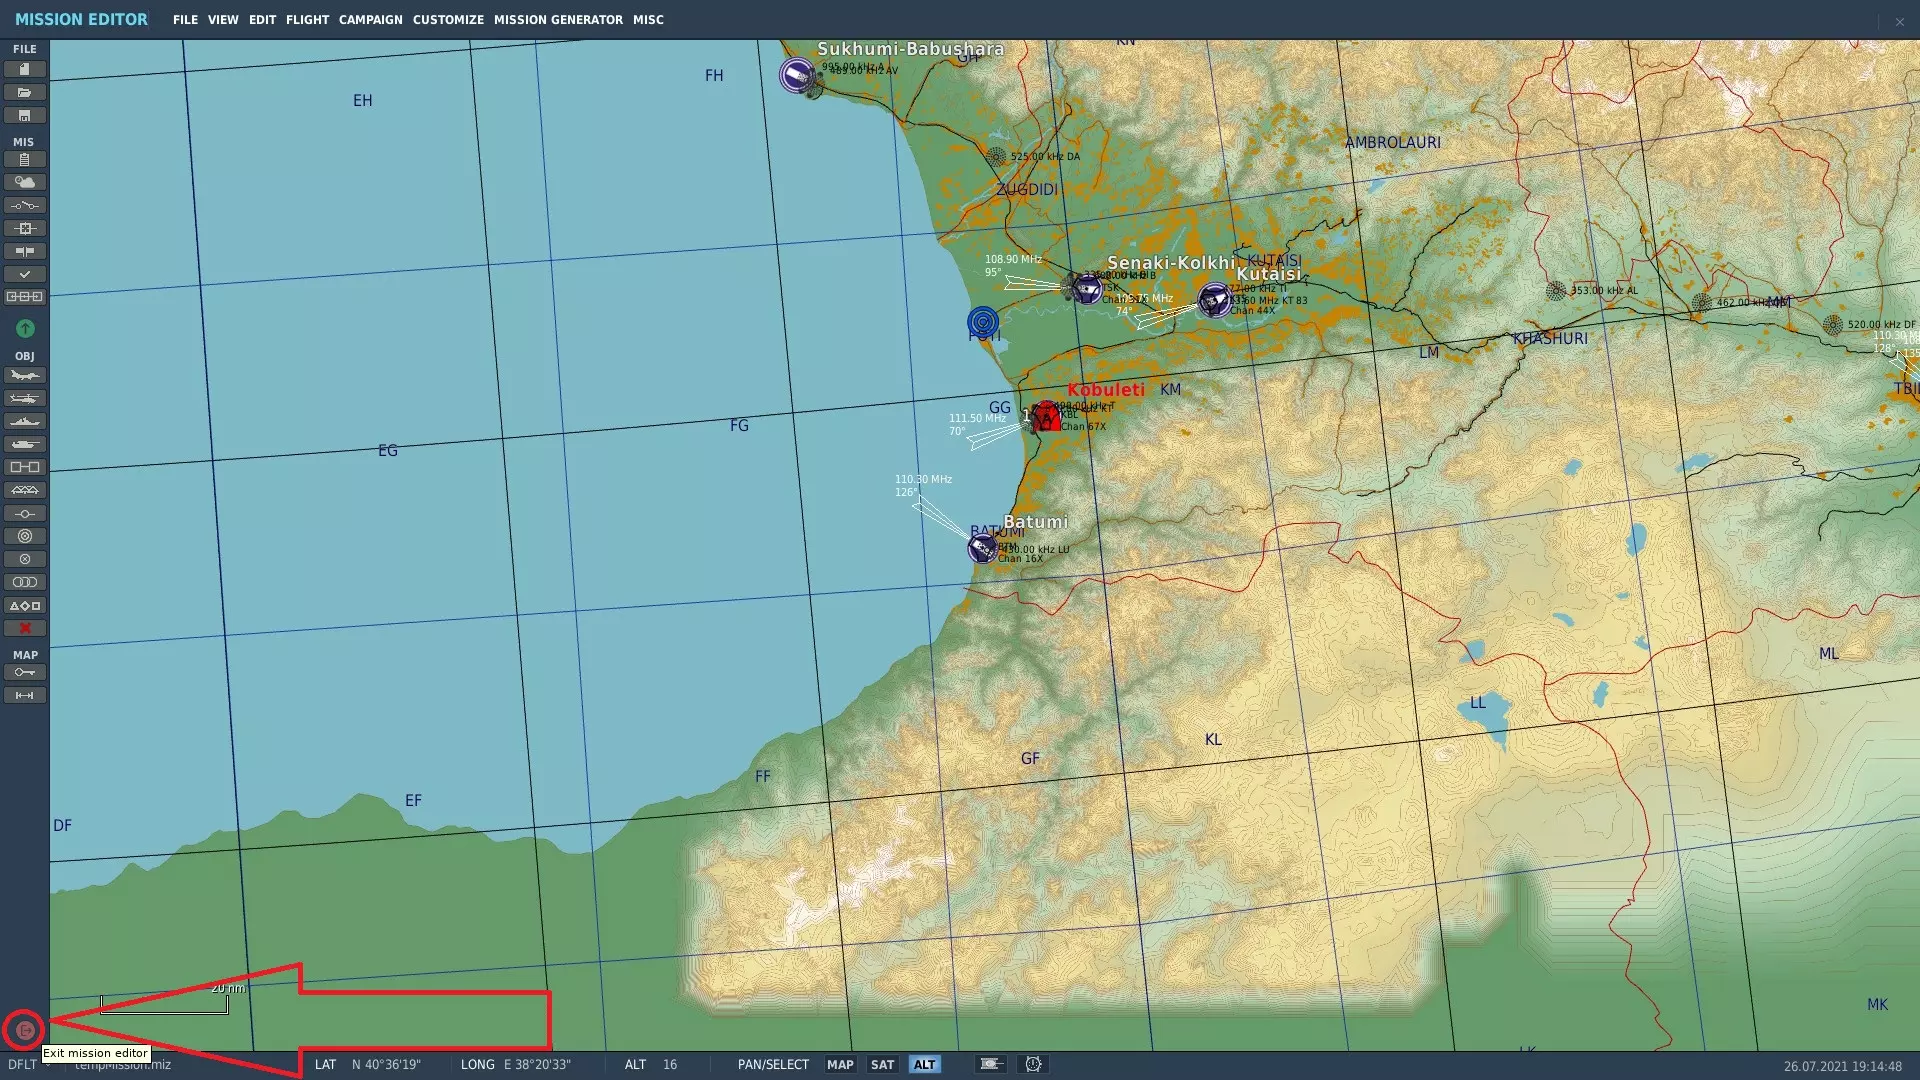Select the ship group tool
Image resolution: width=1920 pixels, height=1080 pixels.
coord(25,421)
